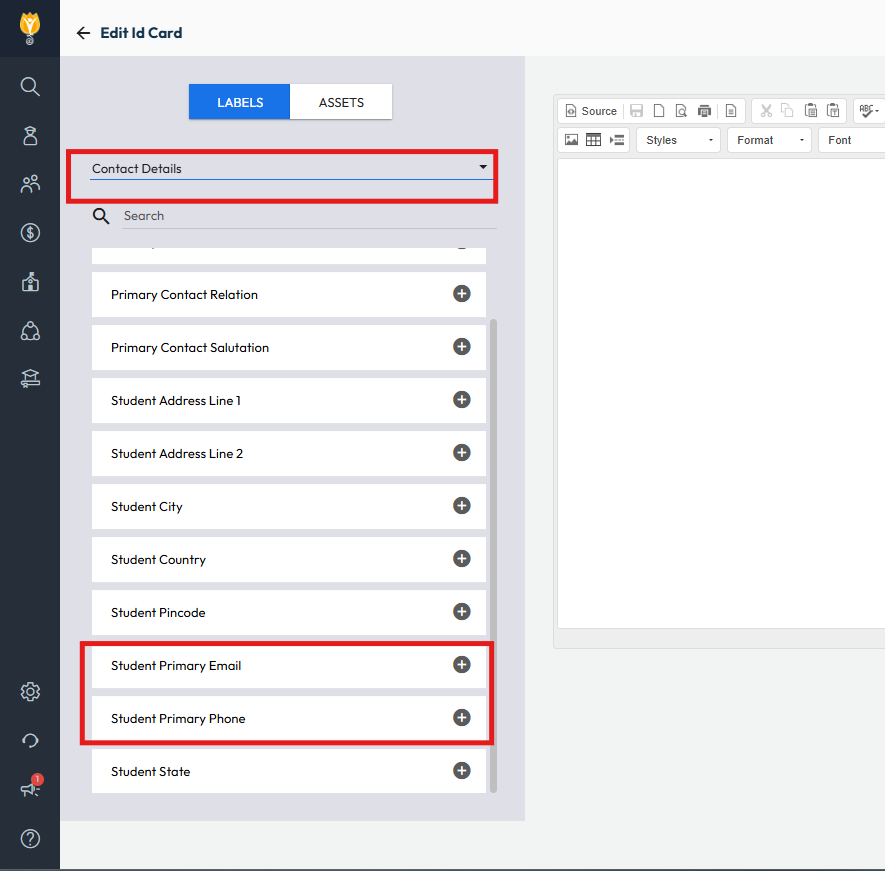Select the Student Address Line 2 text

click(177, 454)
